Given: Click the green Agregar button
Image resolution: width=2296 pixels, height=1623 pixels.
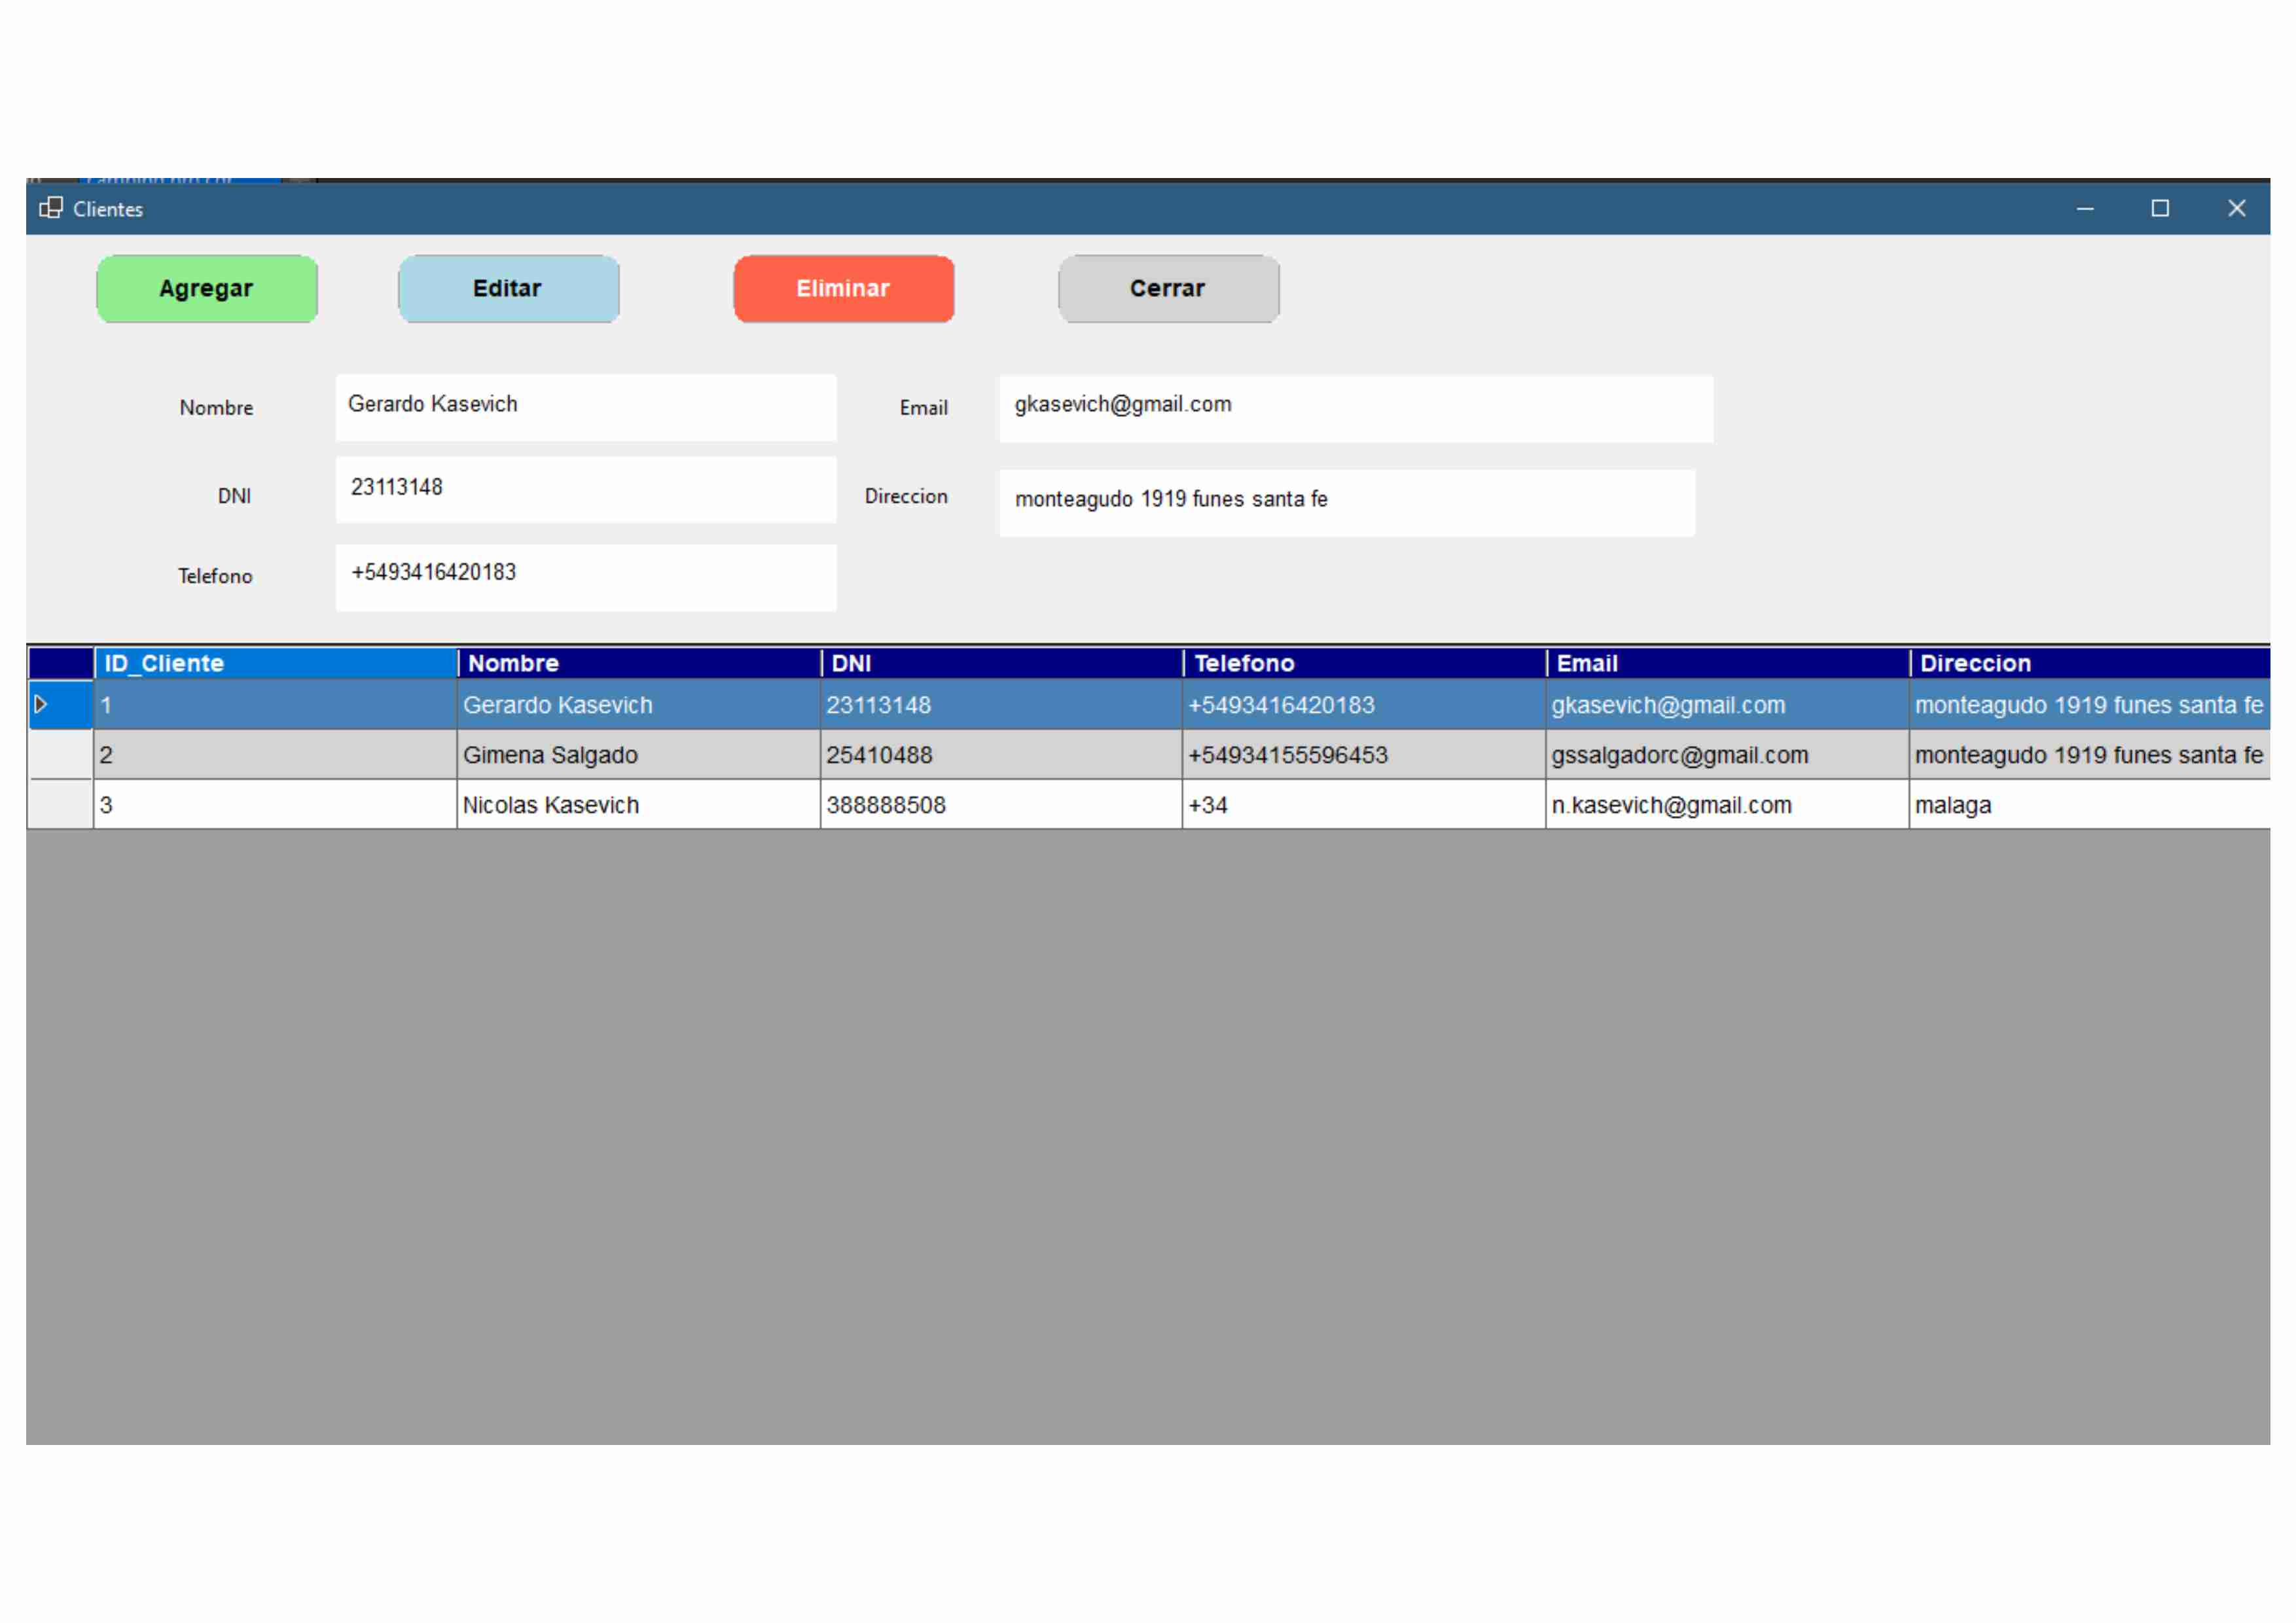Looking at the screenshot, I should pyautogui.click(x=207, y=289).
